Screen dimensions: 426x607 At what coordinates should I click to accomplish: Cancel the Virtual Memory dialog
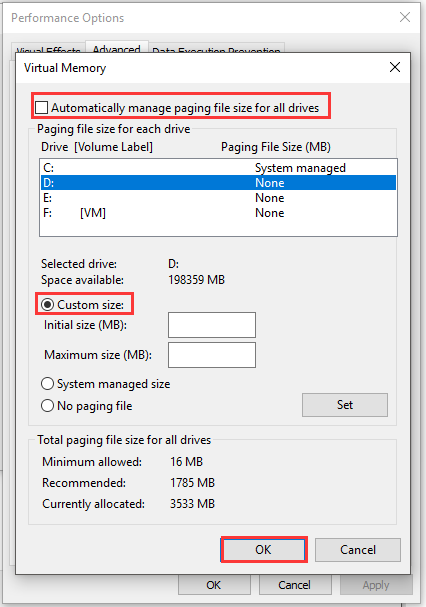click(358, 550)
